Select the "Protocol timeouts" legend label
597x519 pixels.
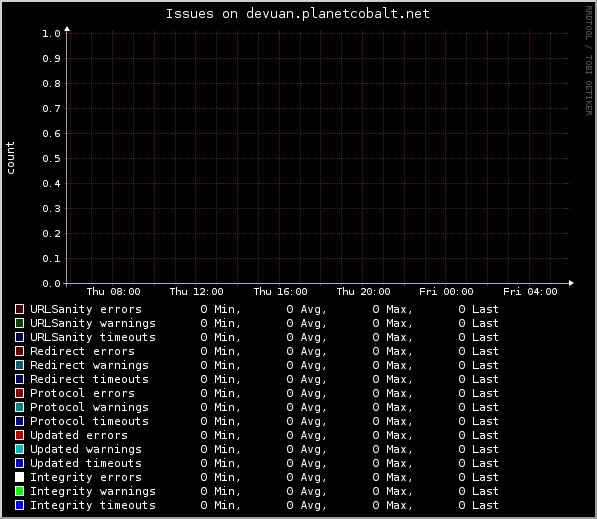coord(89,421)
